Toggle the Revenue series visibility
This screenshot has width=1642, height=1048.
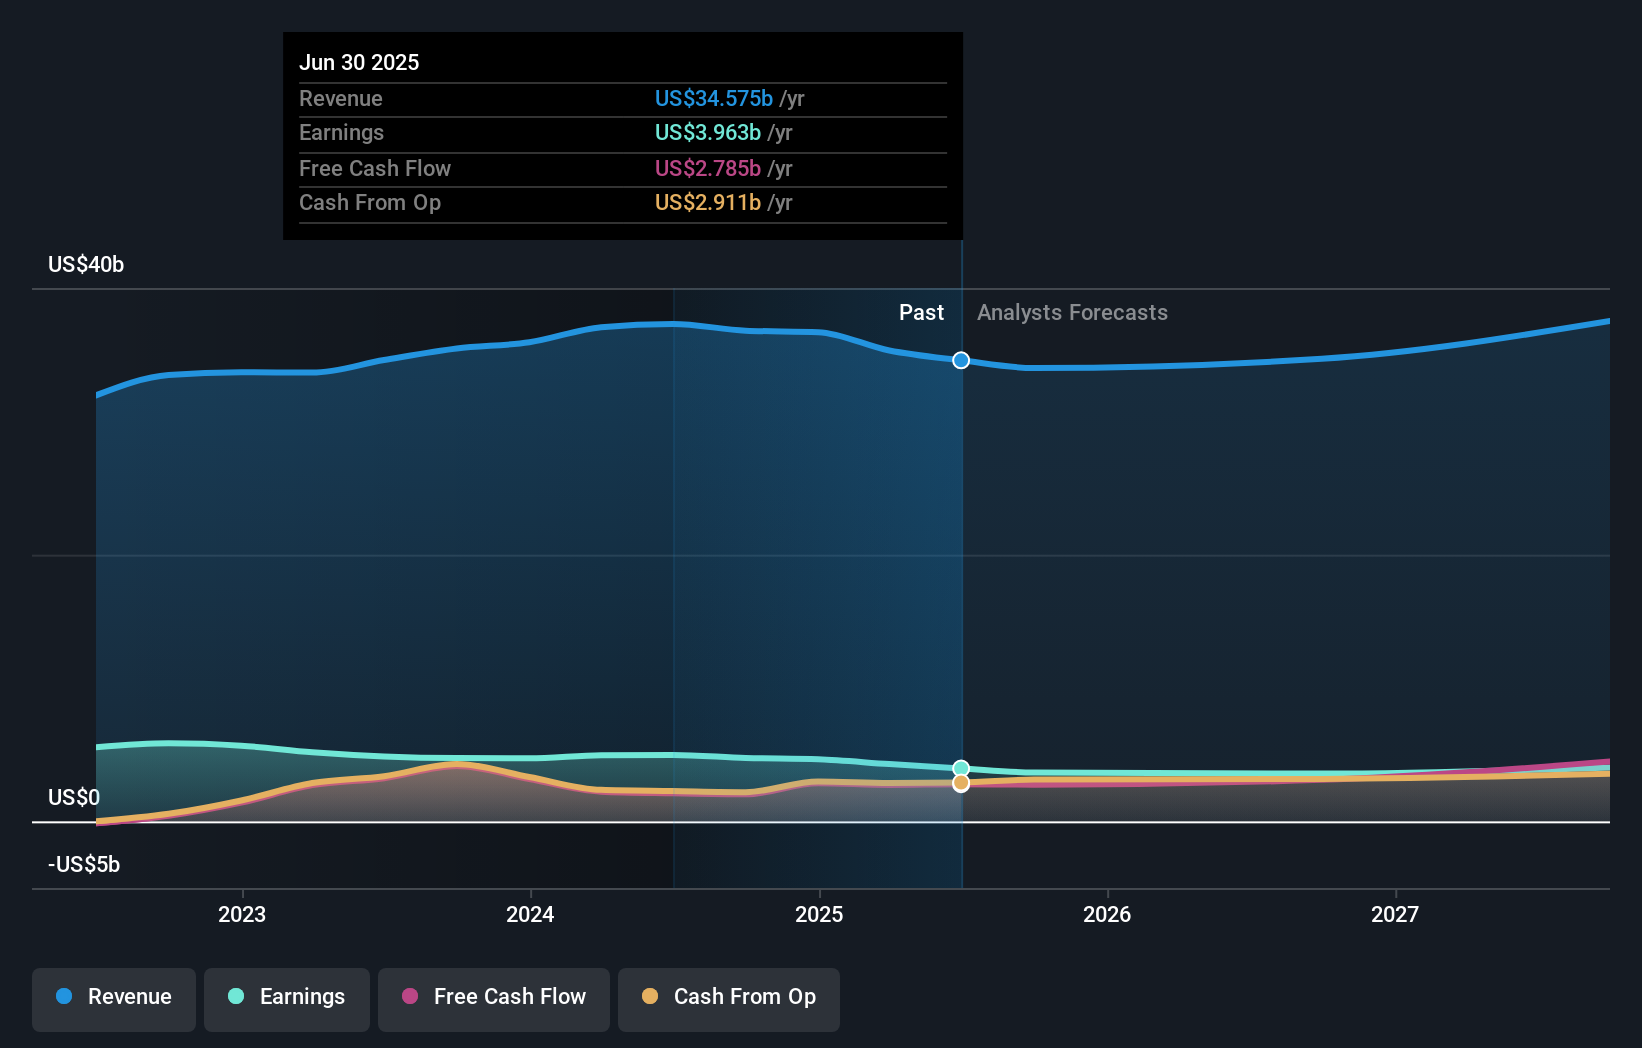[113, 999]
